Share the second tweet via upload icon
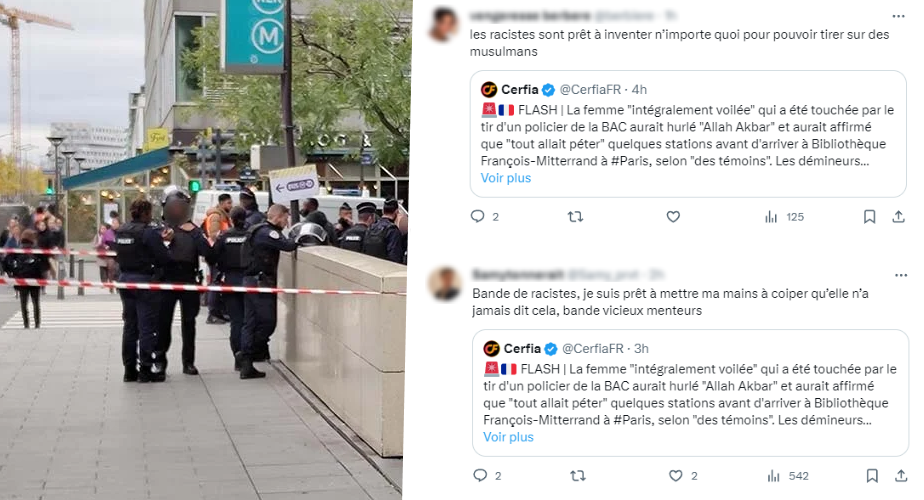 (x=901, y=476)
